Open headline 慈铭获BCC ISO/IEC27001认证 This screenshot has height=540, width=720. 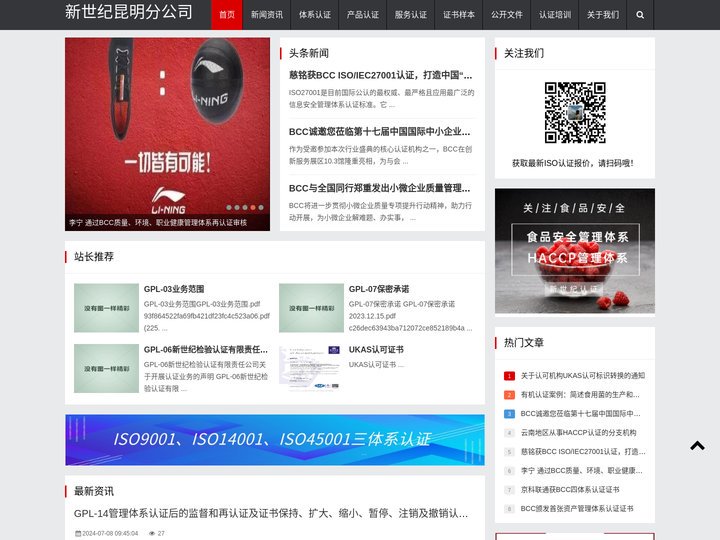(380, 75)
